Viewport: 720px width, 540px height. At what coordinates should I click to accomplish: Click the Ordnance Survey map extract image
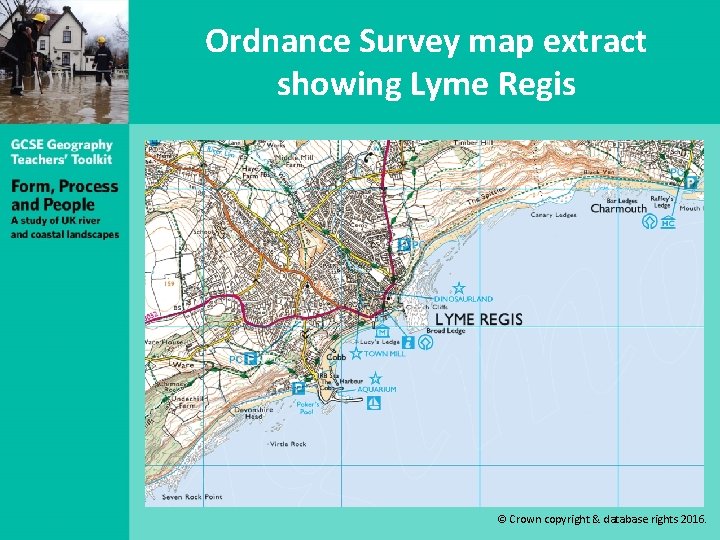pyautogui.click(x=424, y=323)
